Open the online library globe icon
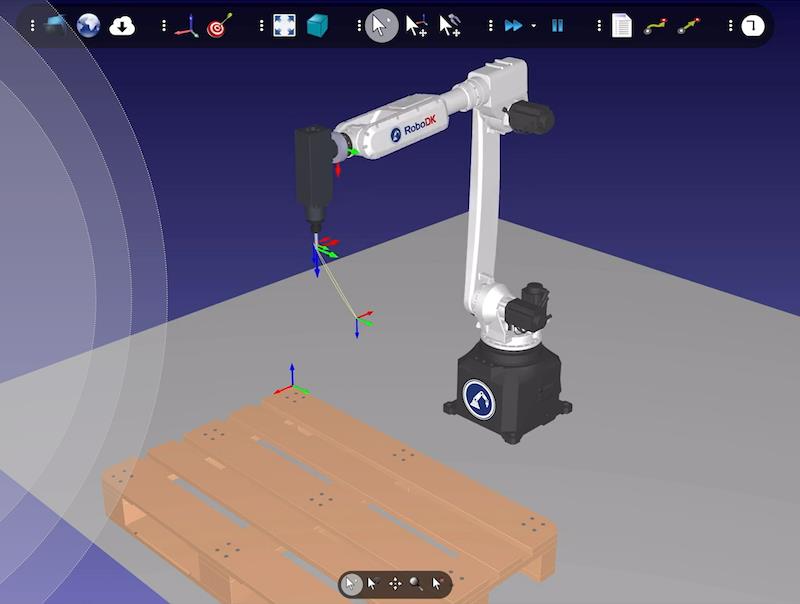The width and height of the screenshot is (800, 604). [88, 26]
